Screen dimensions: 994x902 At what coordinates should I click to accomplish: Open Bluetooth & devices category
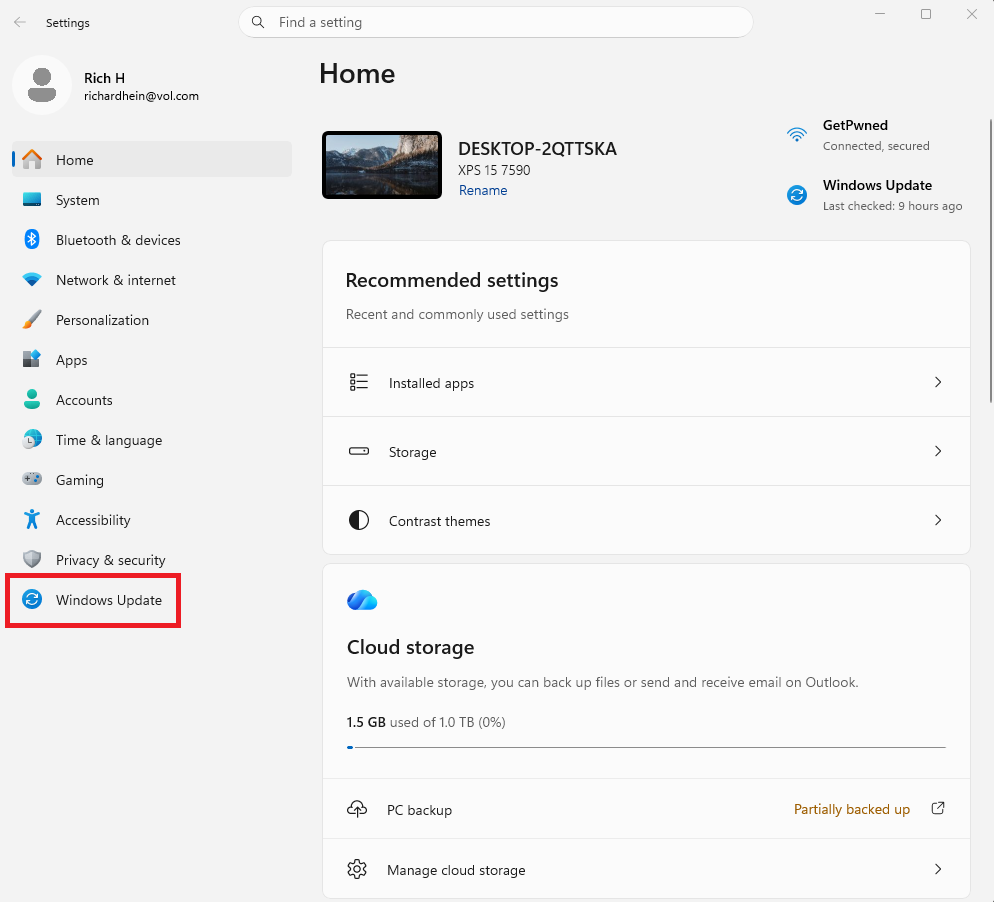click(152, 240)
